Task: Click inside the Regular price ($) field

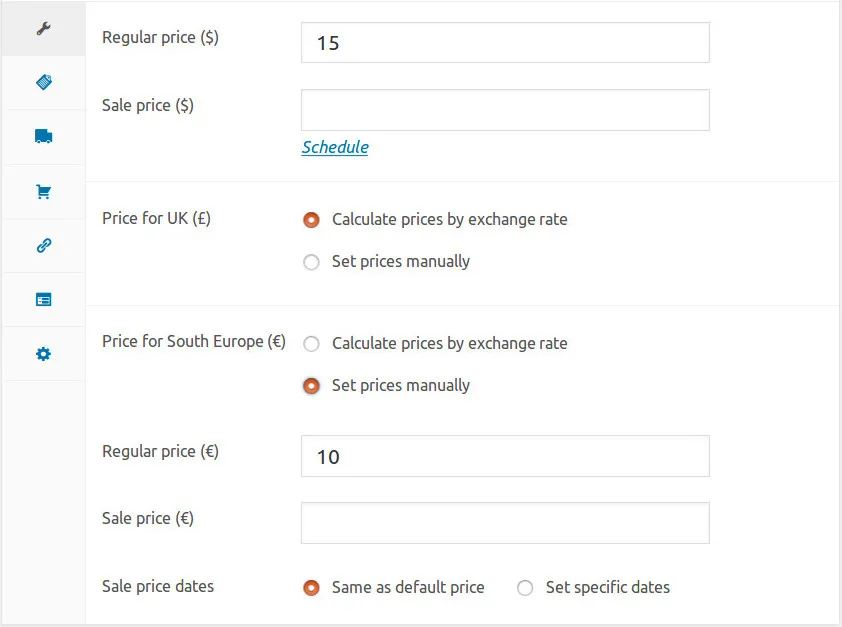Action: [x=504, y=42]
